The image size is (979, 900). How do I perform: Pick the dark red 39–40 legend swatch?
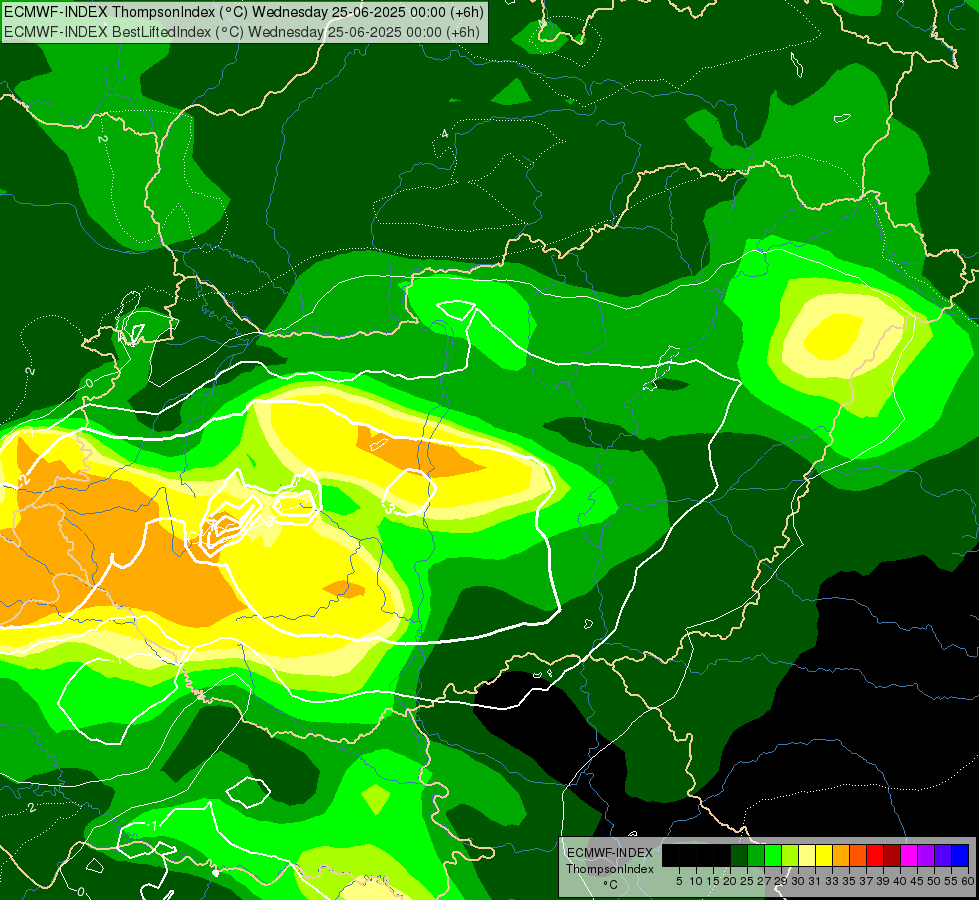(892, 855)
